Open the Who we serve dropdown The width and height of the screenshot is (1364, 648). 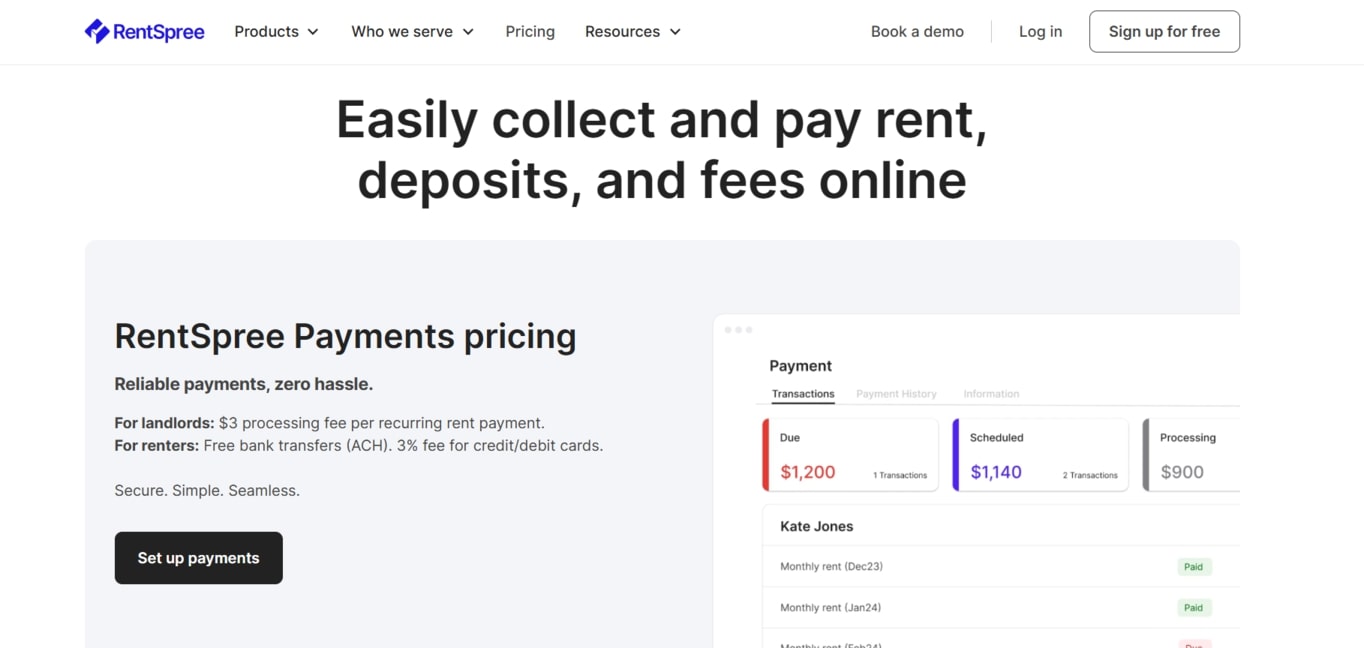click(412, 32)
